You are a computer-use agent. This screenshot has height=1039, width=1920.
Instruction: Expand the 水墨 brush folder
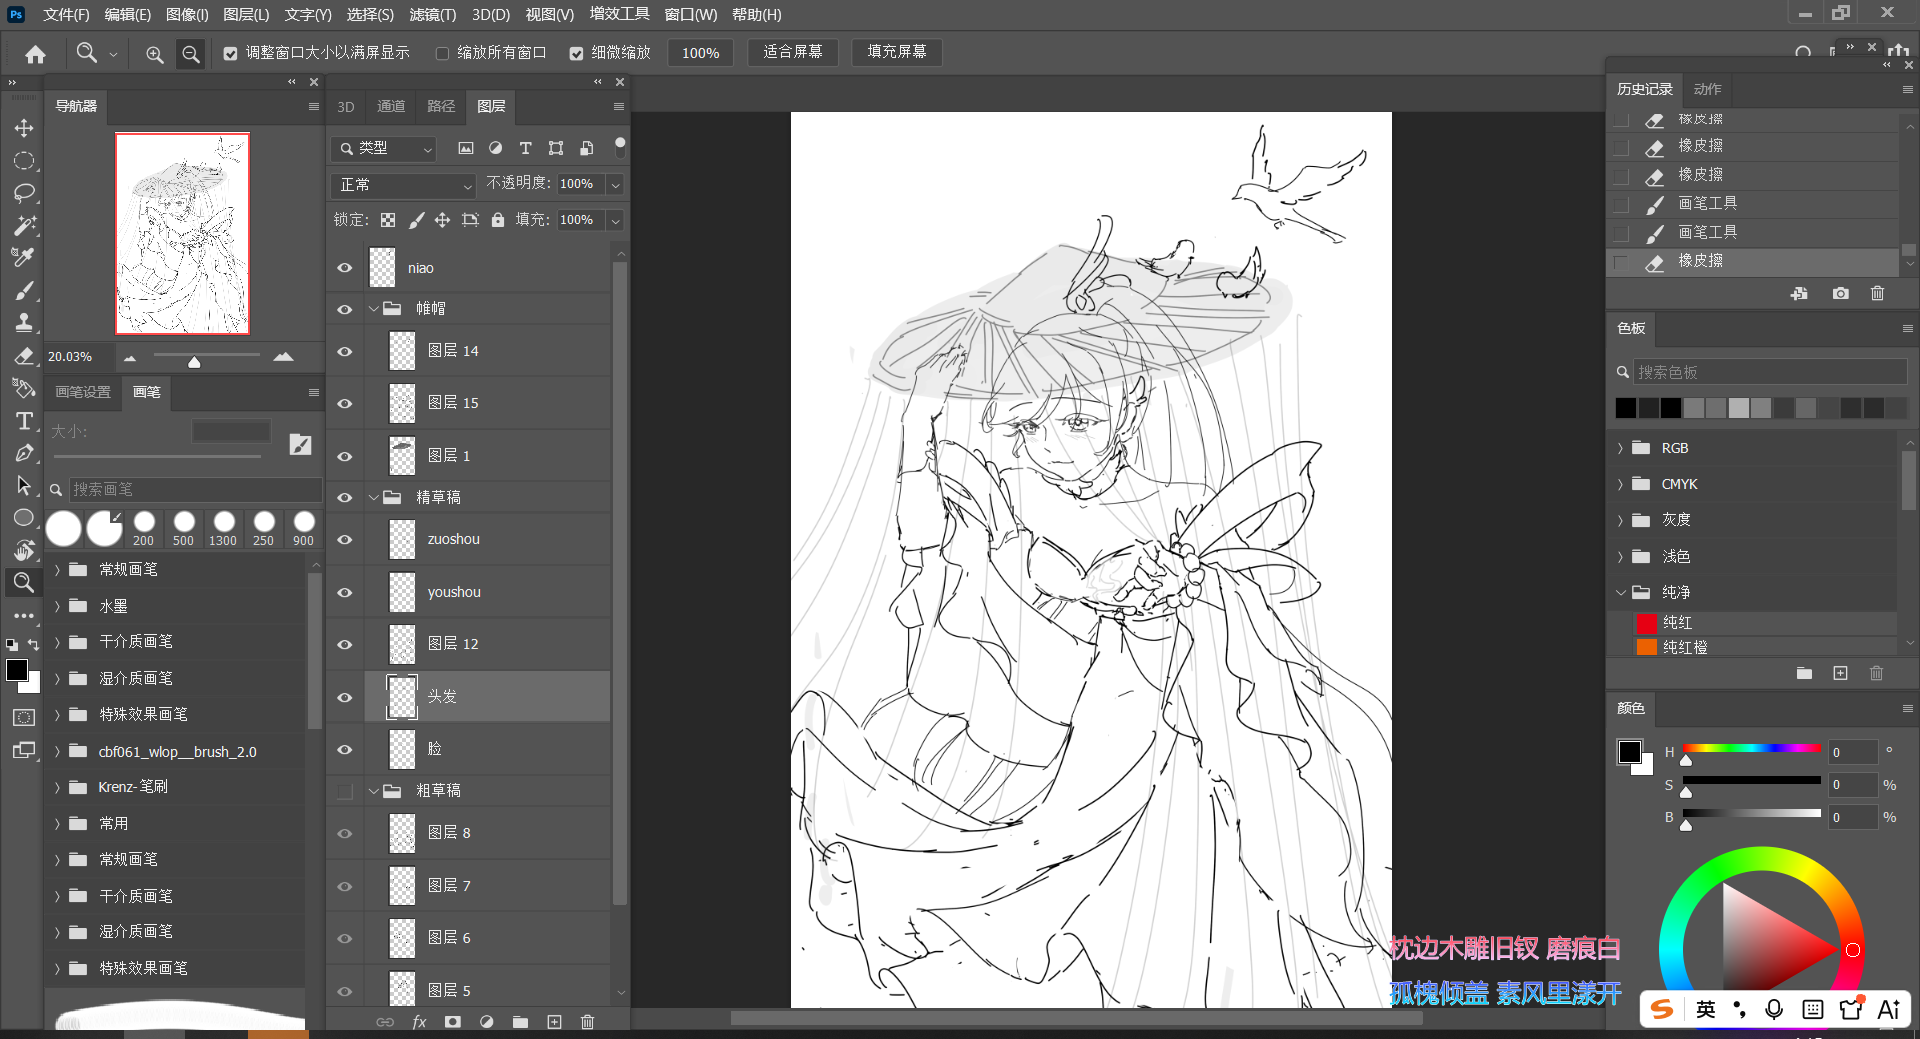pos(57,606)
